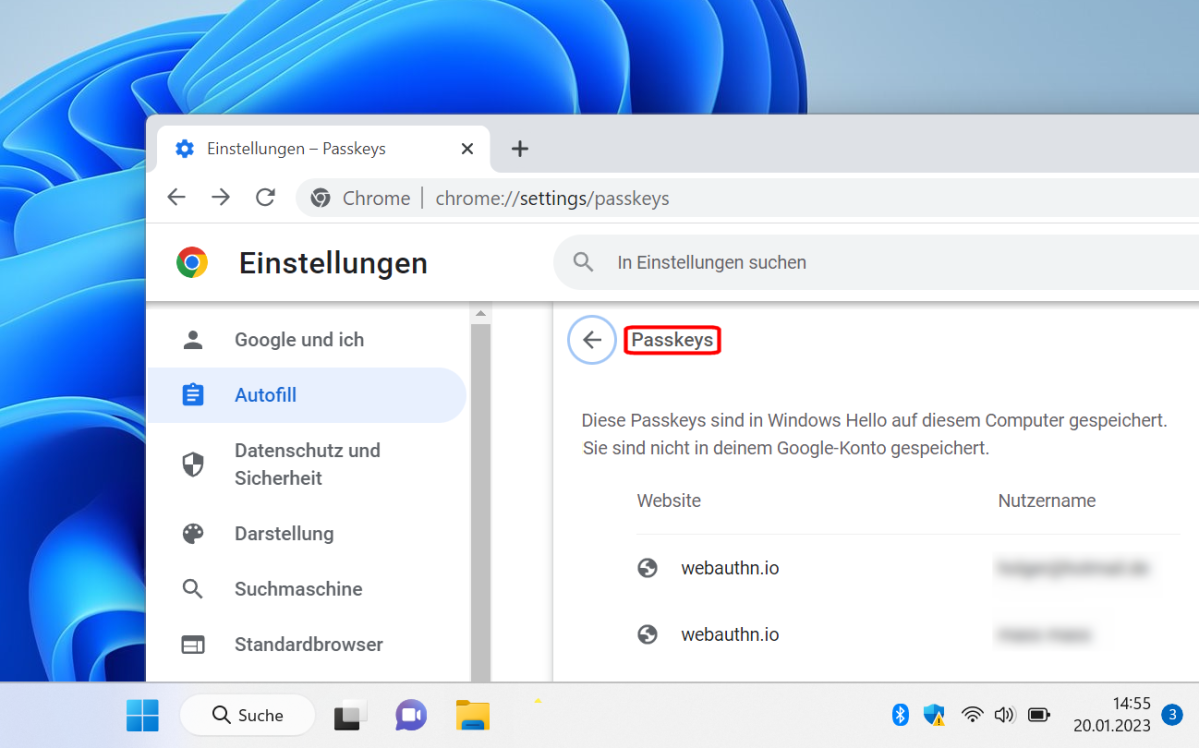Open the notification badge showing 3
1199x748 pixels.
click(1171, 714)
